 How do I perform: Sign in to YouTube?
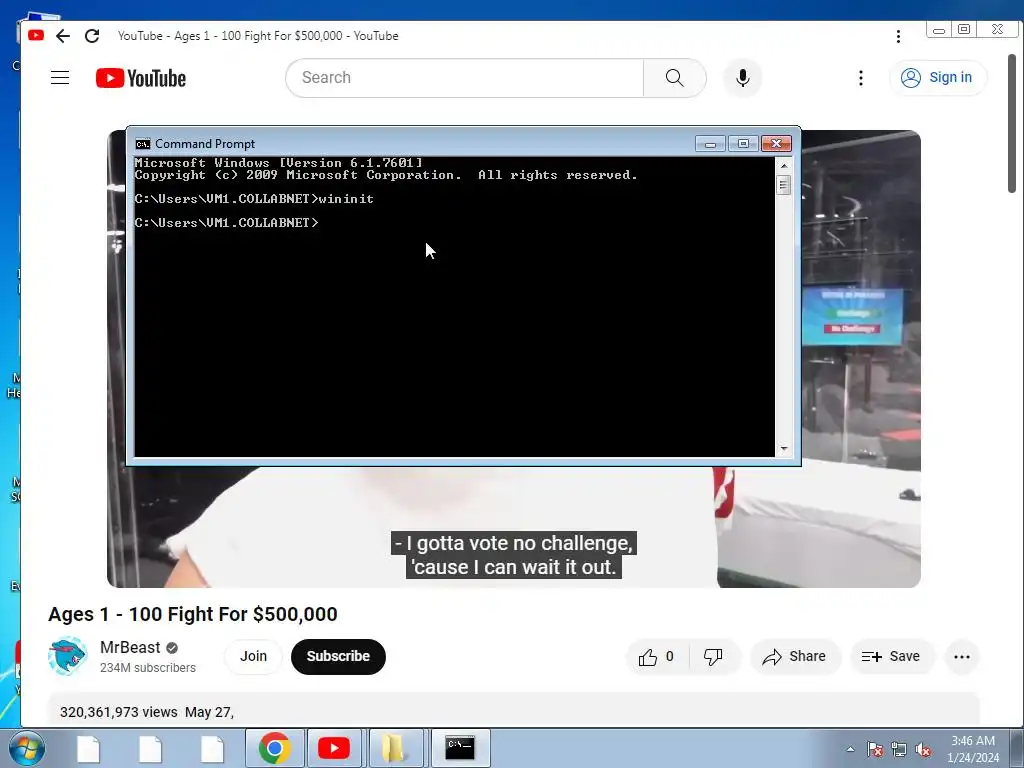click(x=937, y=78)
